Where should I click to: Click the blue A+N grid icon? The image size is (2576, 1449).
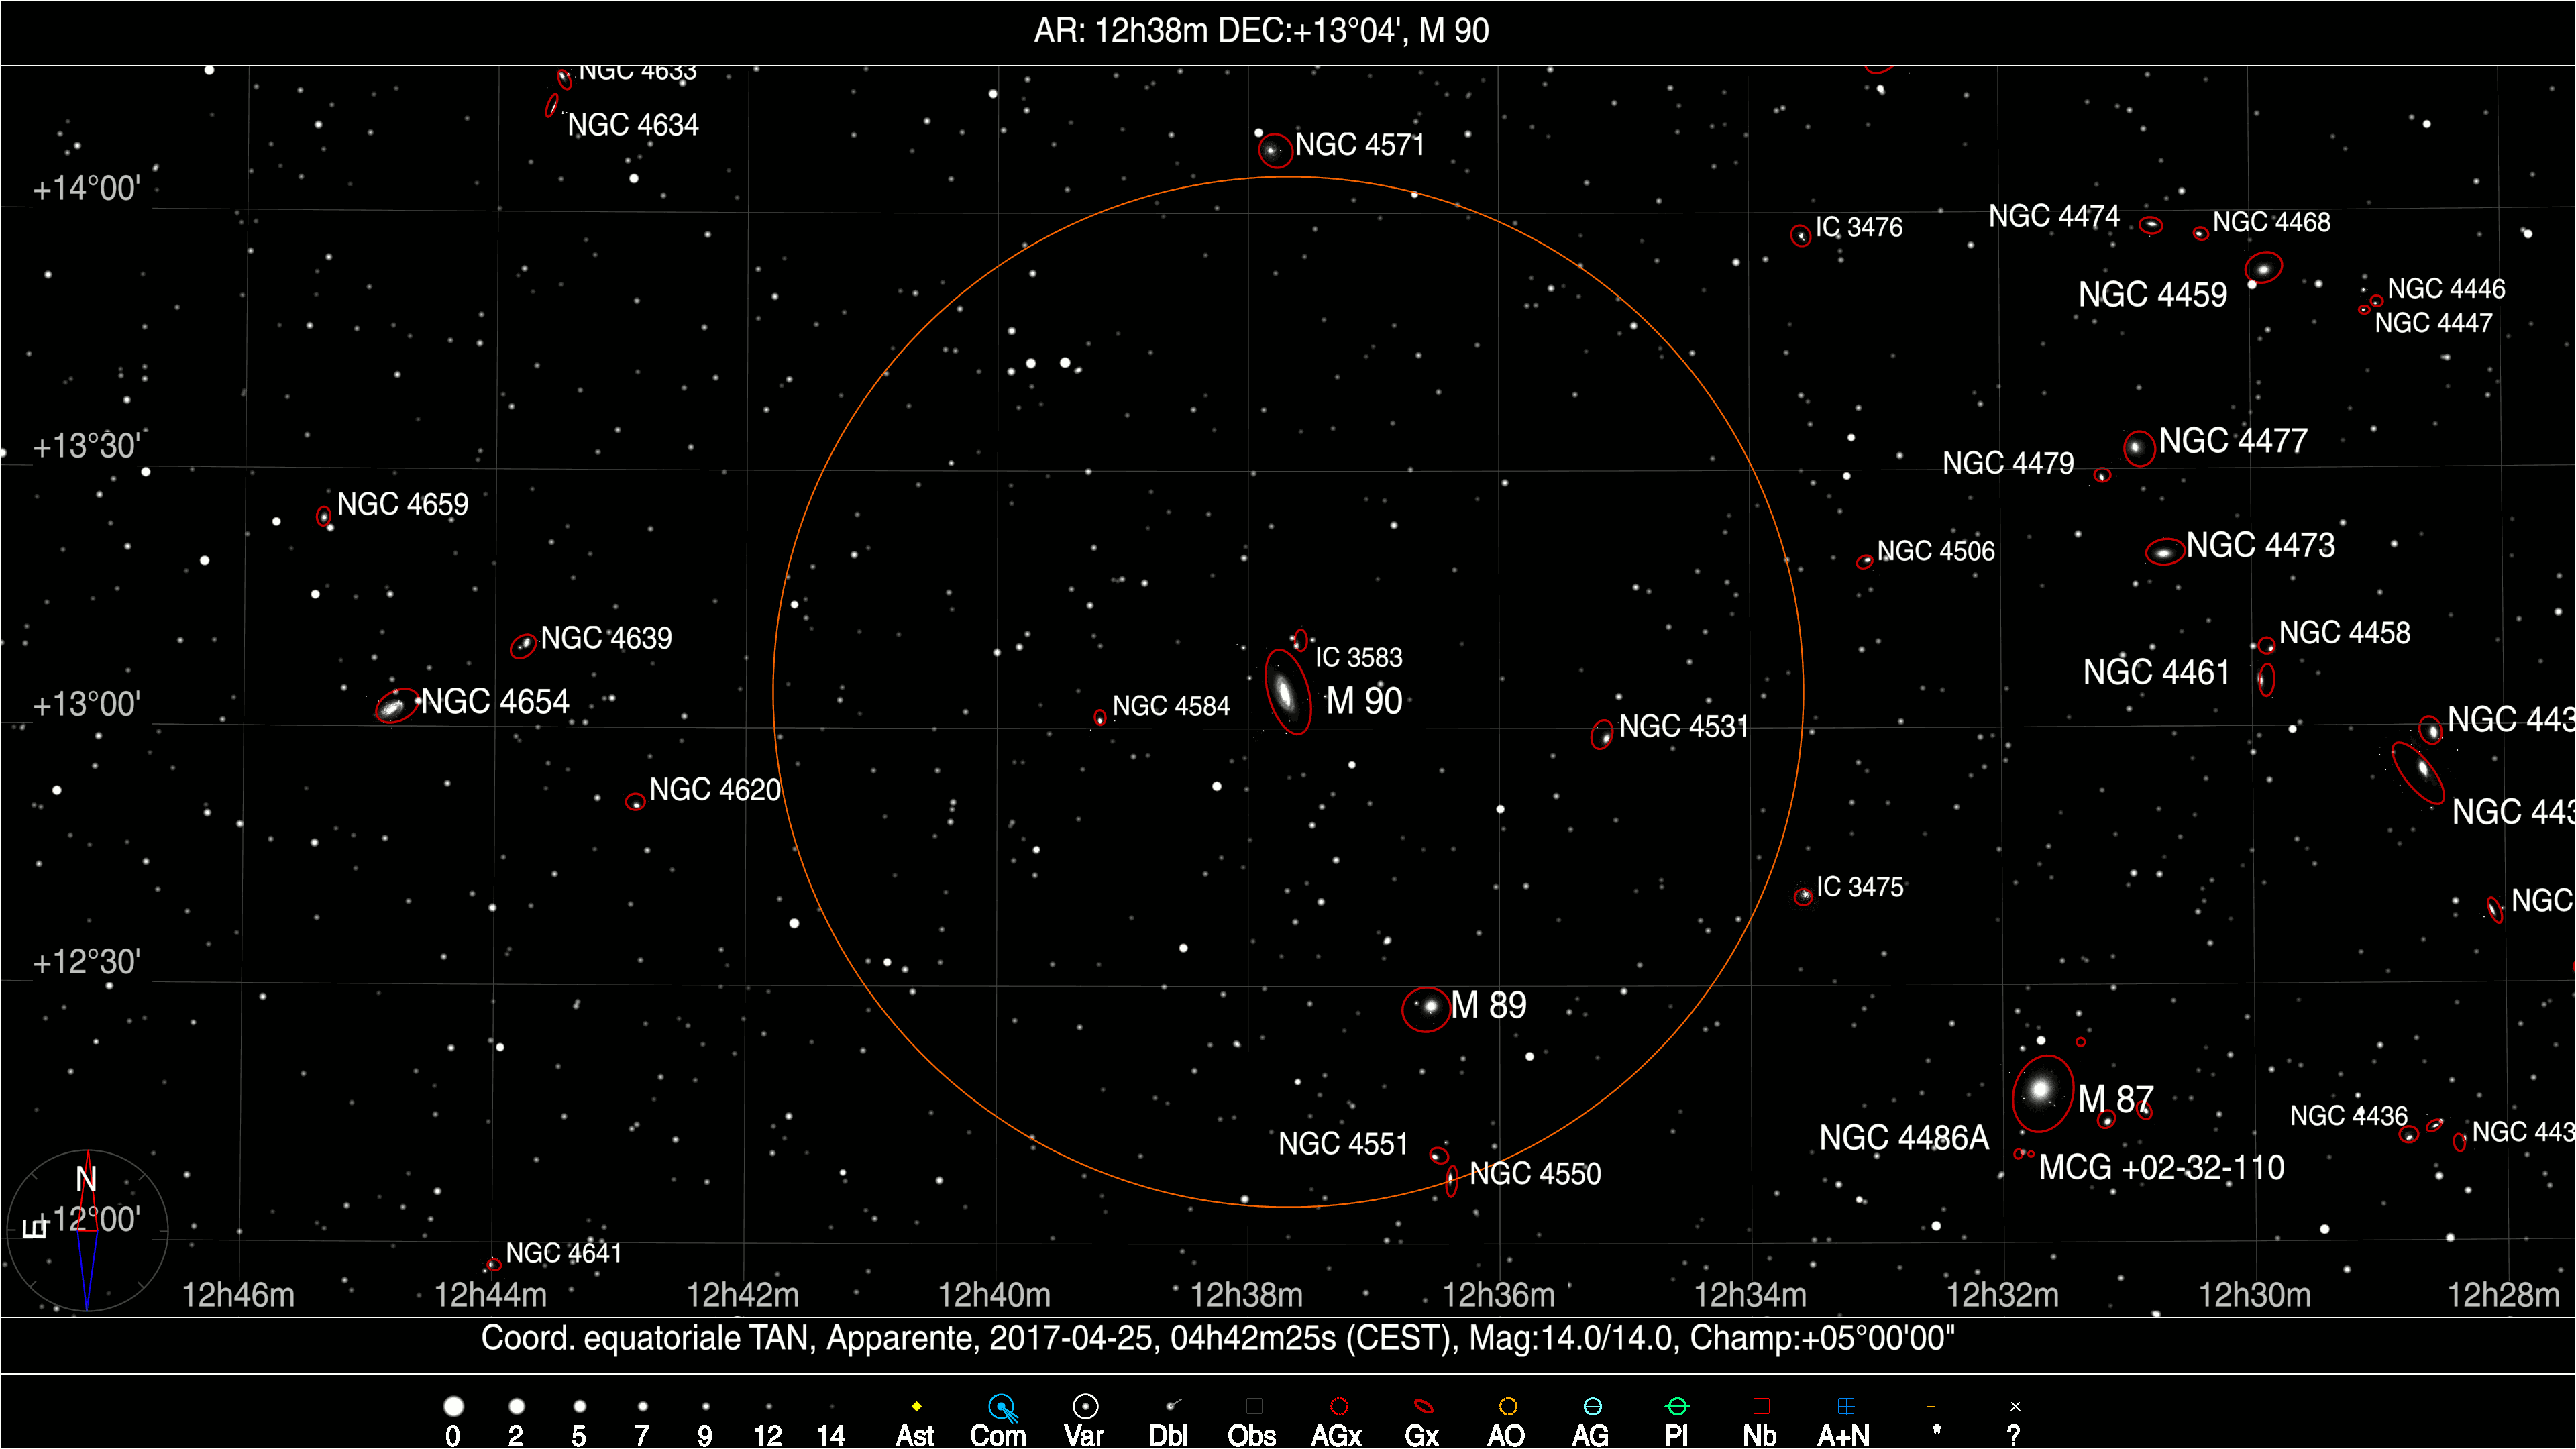1846,1407
